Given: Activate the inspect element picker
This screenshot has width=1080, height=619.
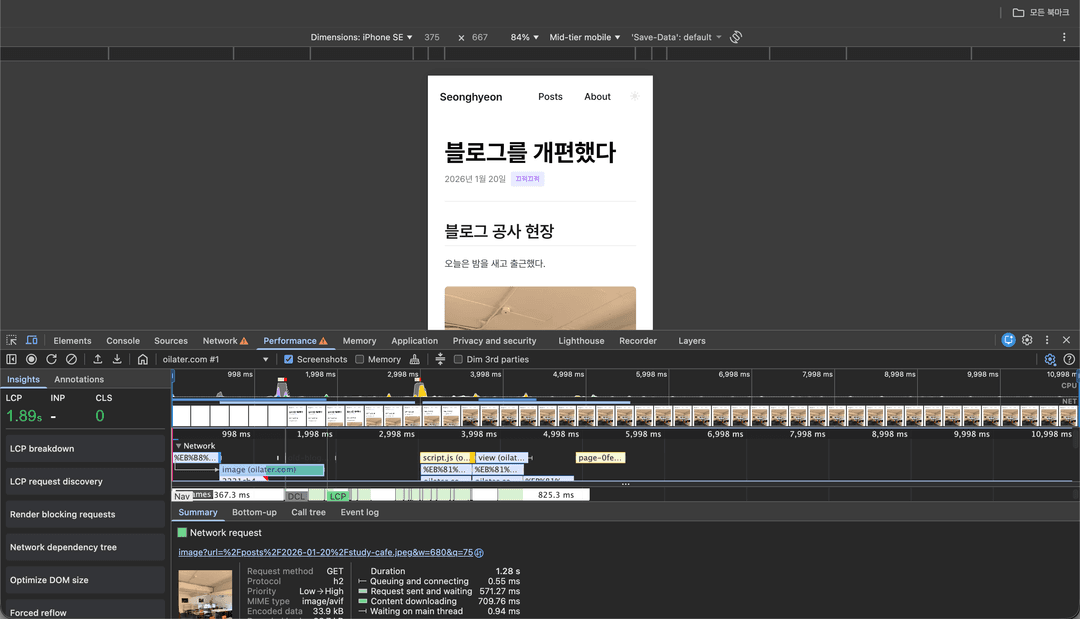Looking at the screenshot, I should click(x=11, y=340).
